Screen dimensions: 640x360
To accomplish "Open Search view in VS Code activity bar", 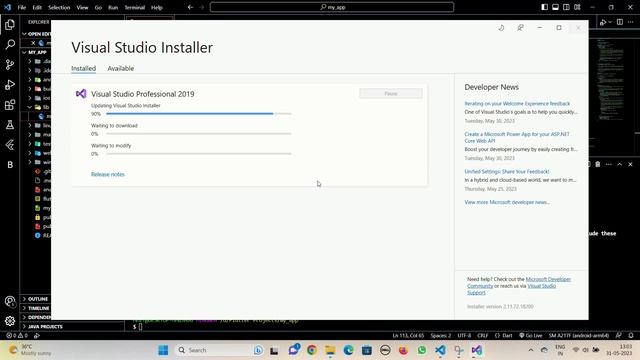I will 10,44.
